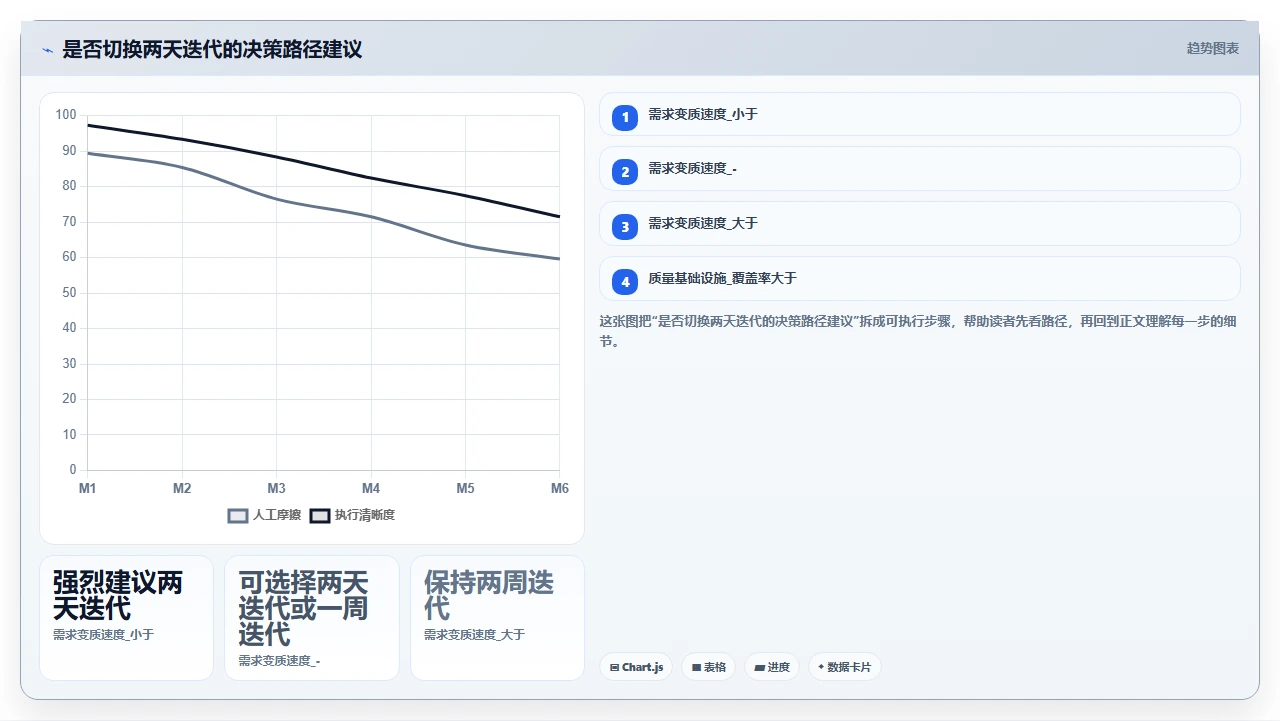The width and height of the screenshot is (1280, 721).
Task: Select the 保持两周迭代 card
Action: tap(497, 618)
